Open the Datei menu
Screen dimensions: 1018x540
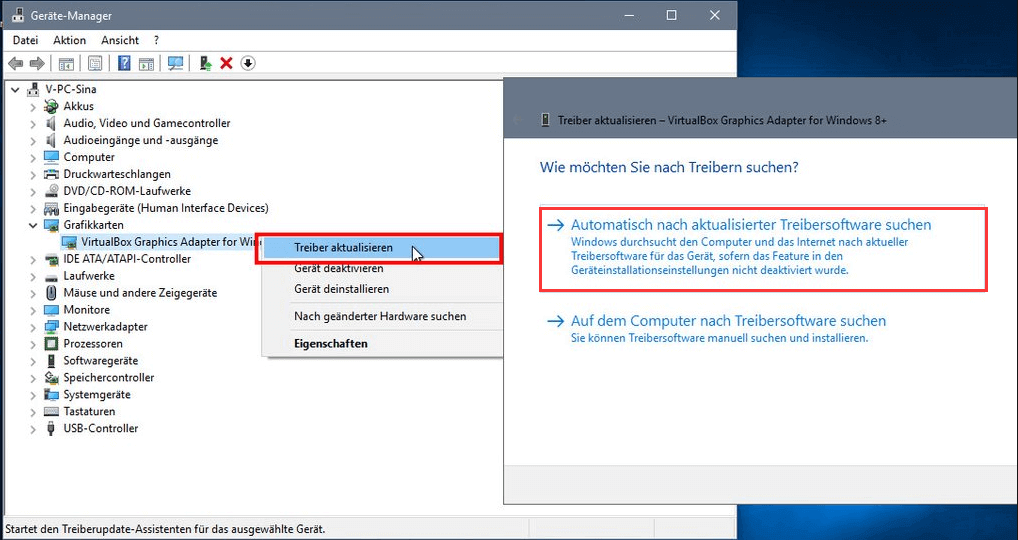click(25, 40)
